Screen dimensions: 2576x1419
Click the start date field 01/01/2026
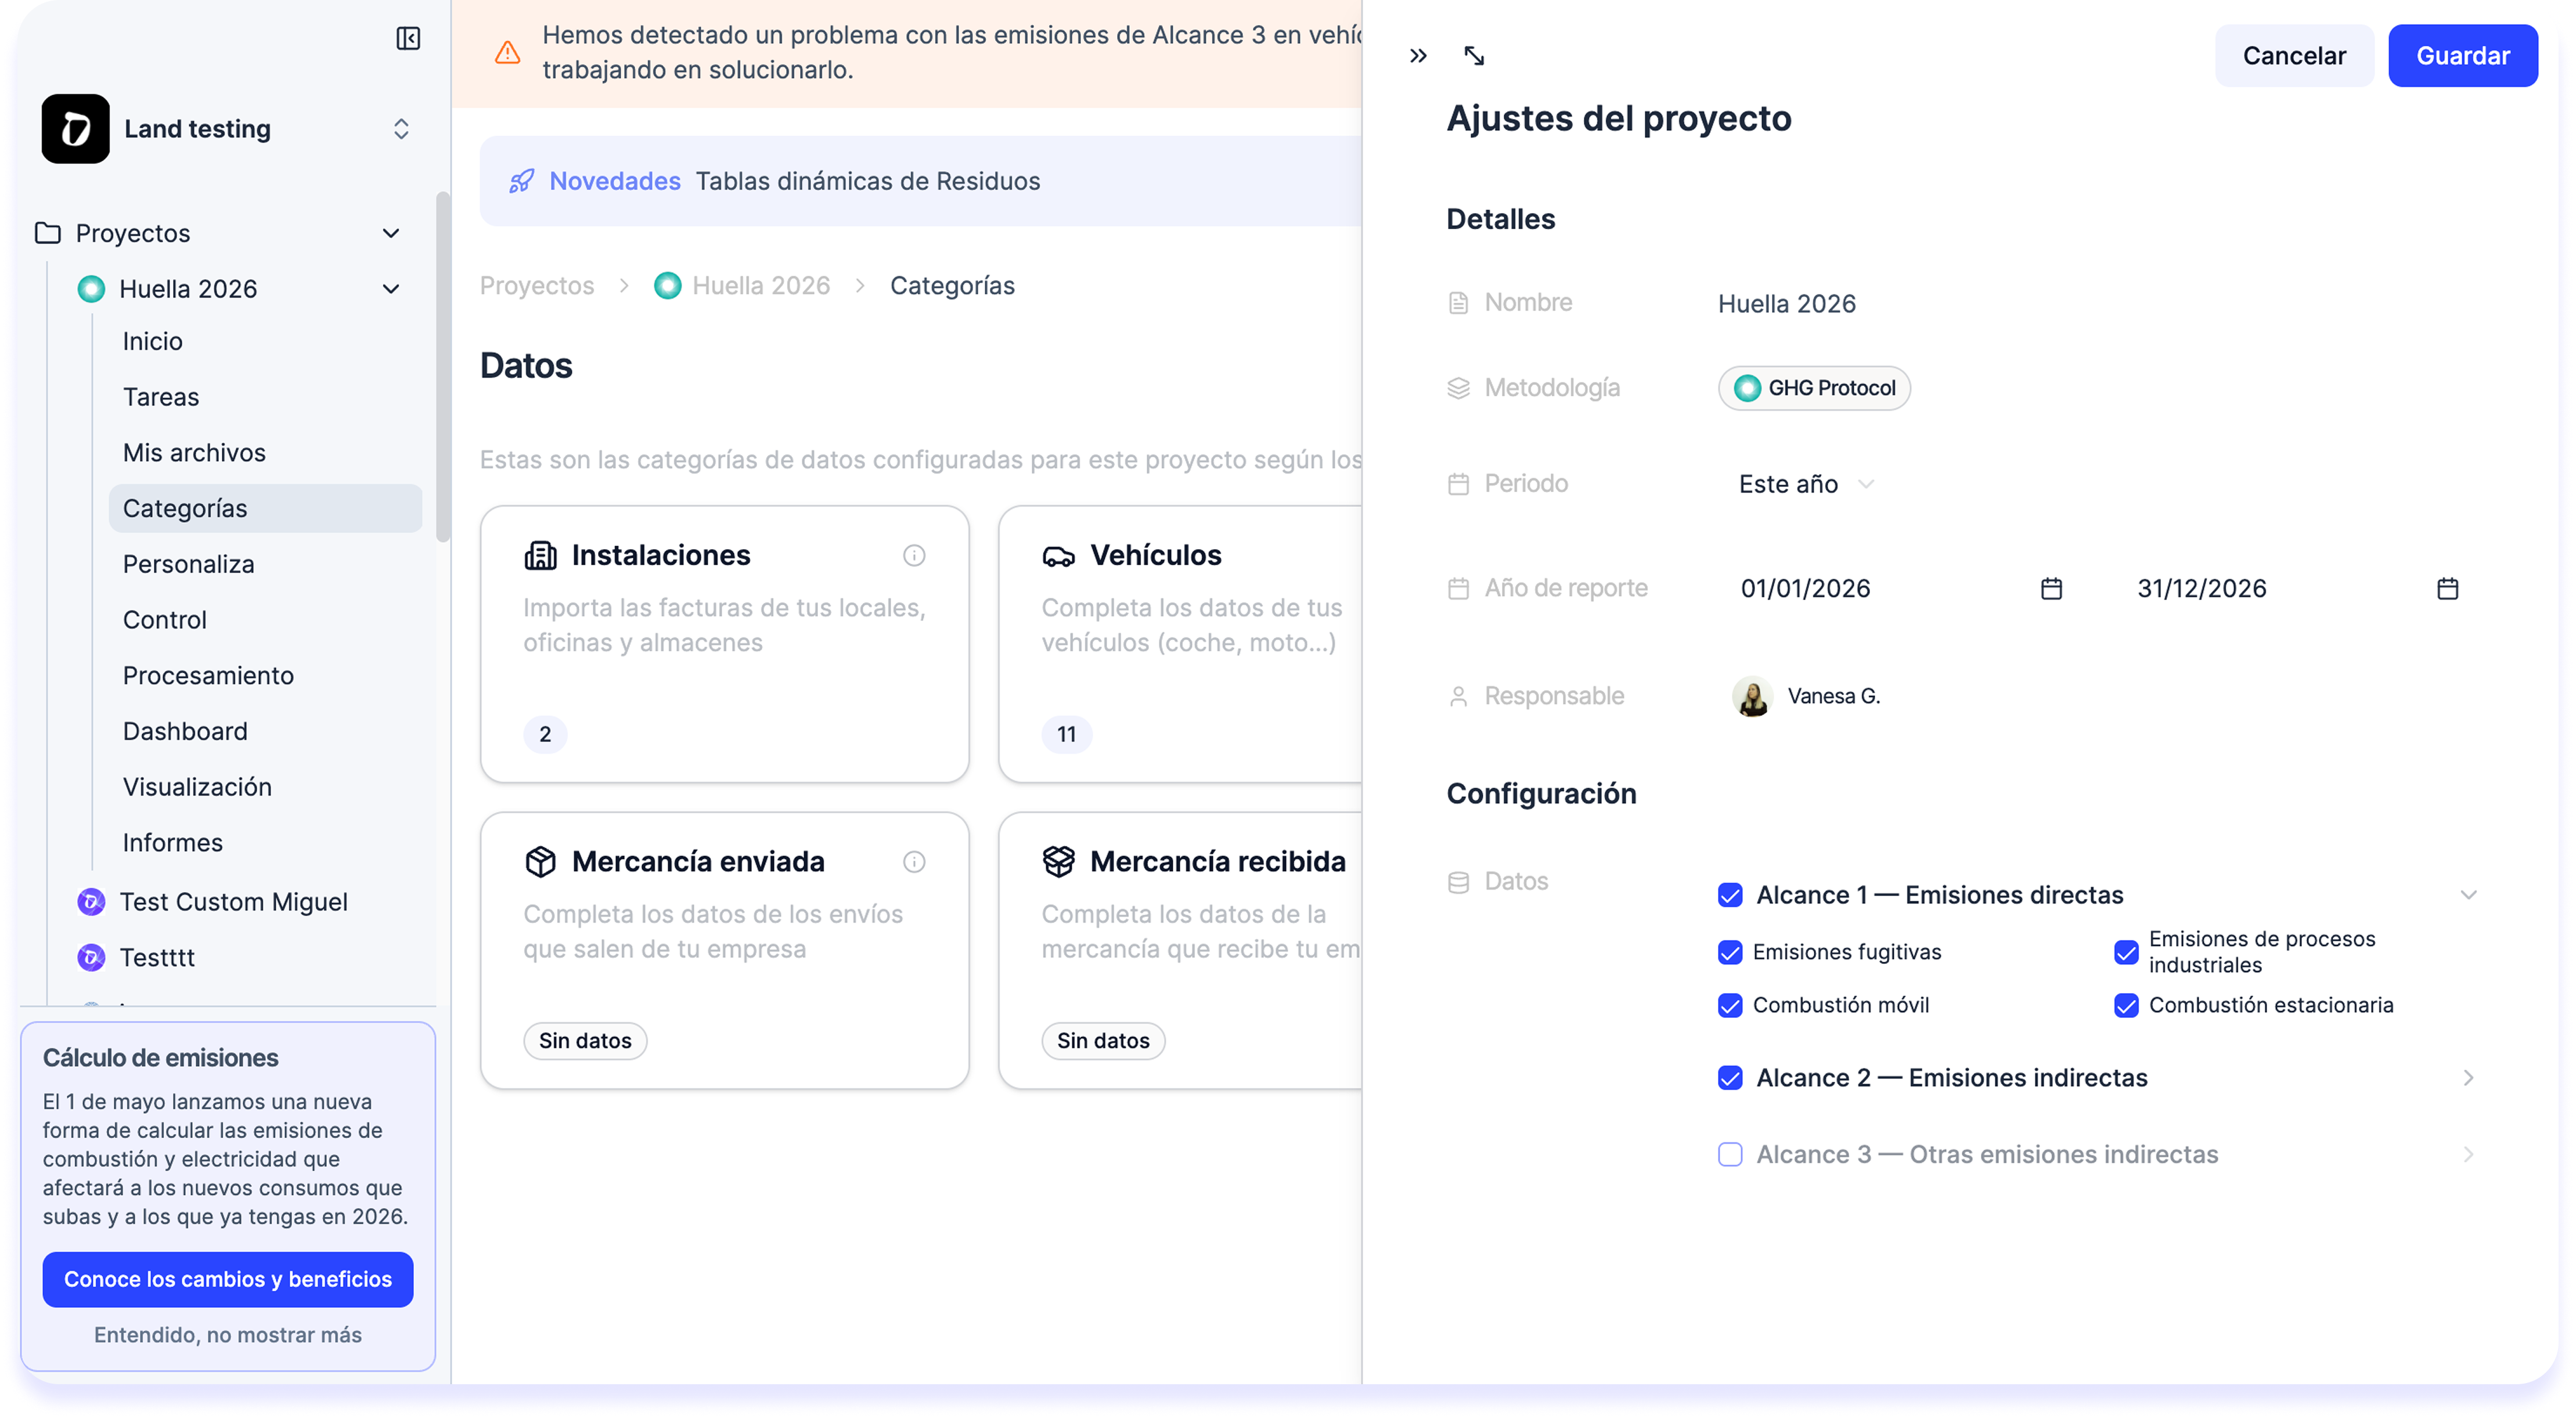tap(1805, 589)
